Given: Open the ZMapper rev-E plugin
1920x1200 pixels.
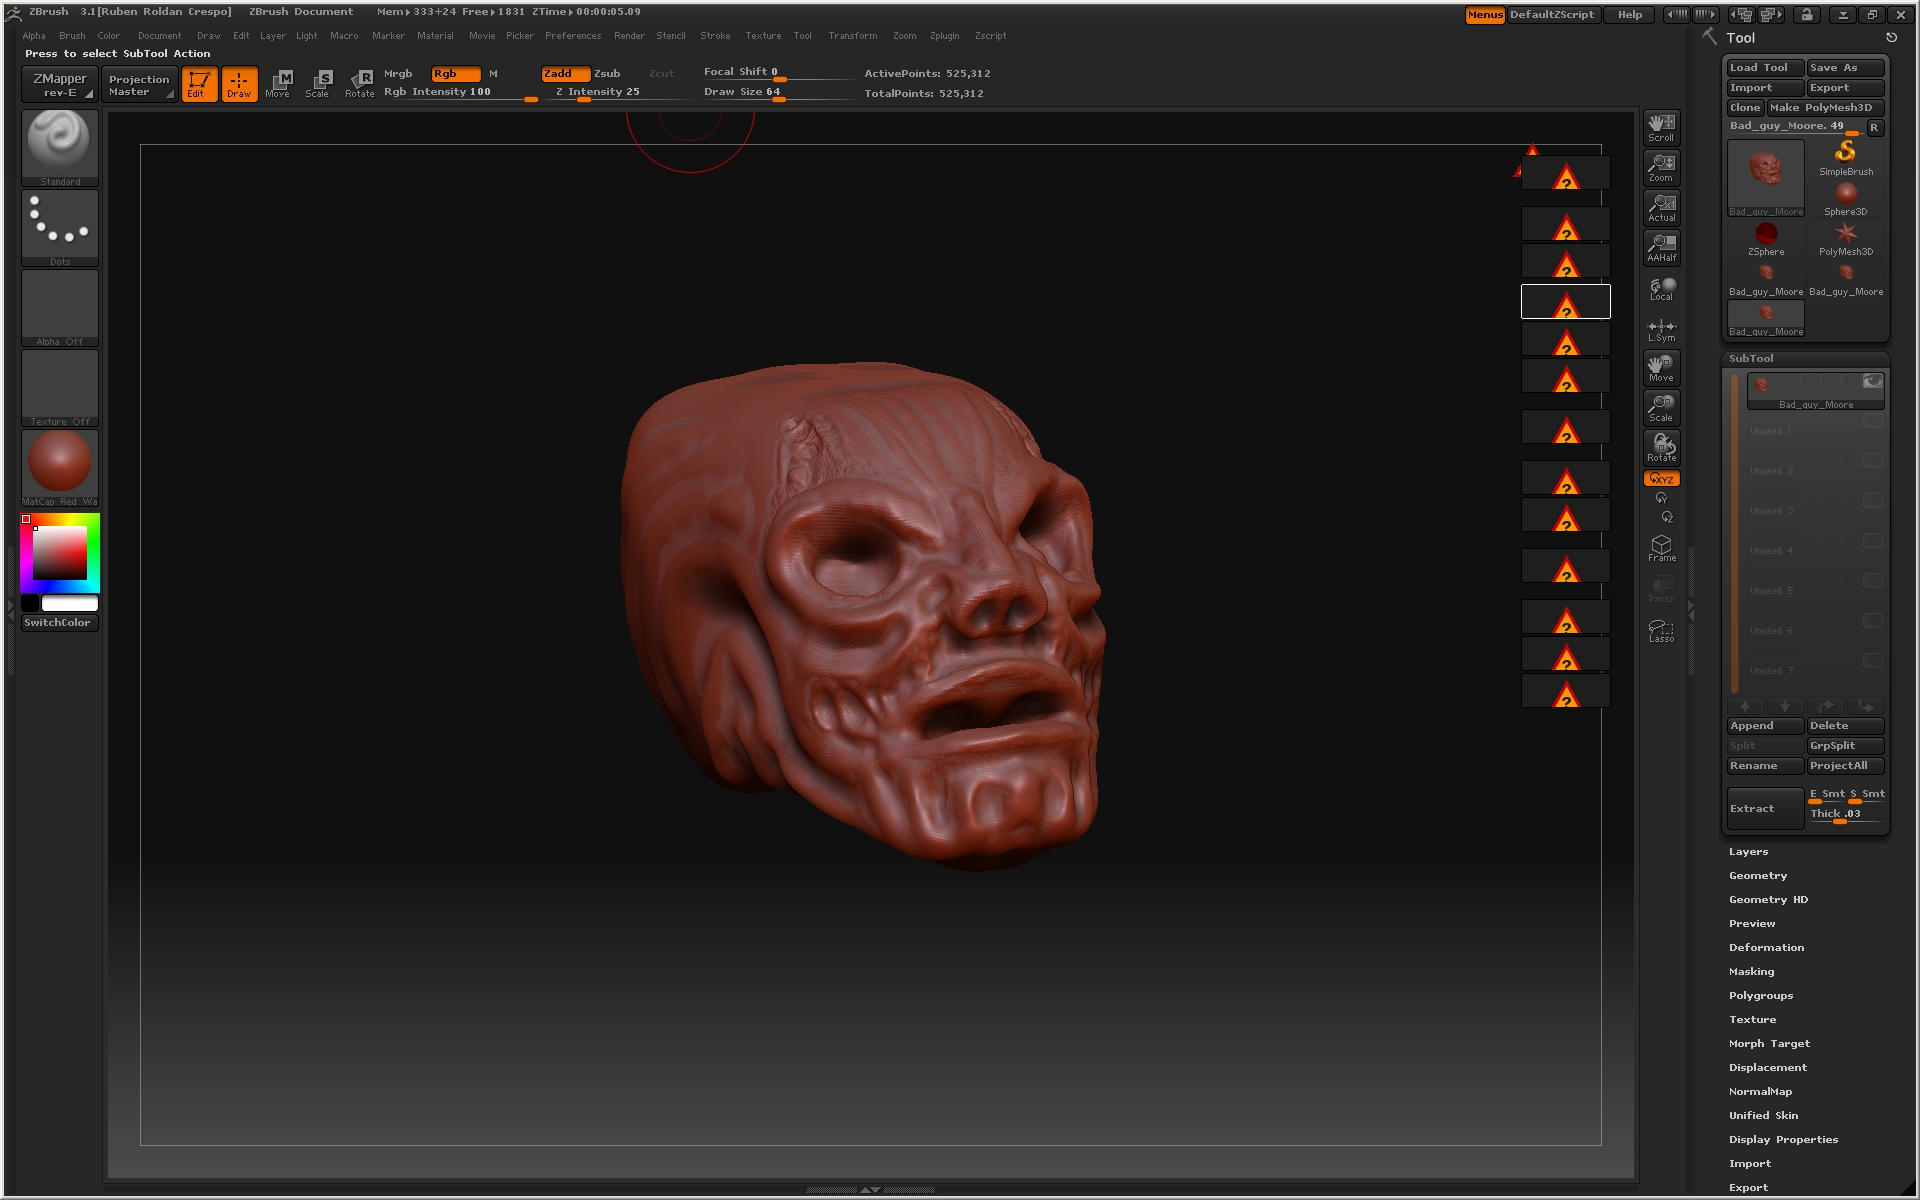Looking at the screenshot, I should coord(59,84).
